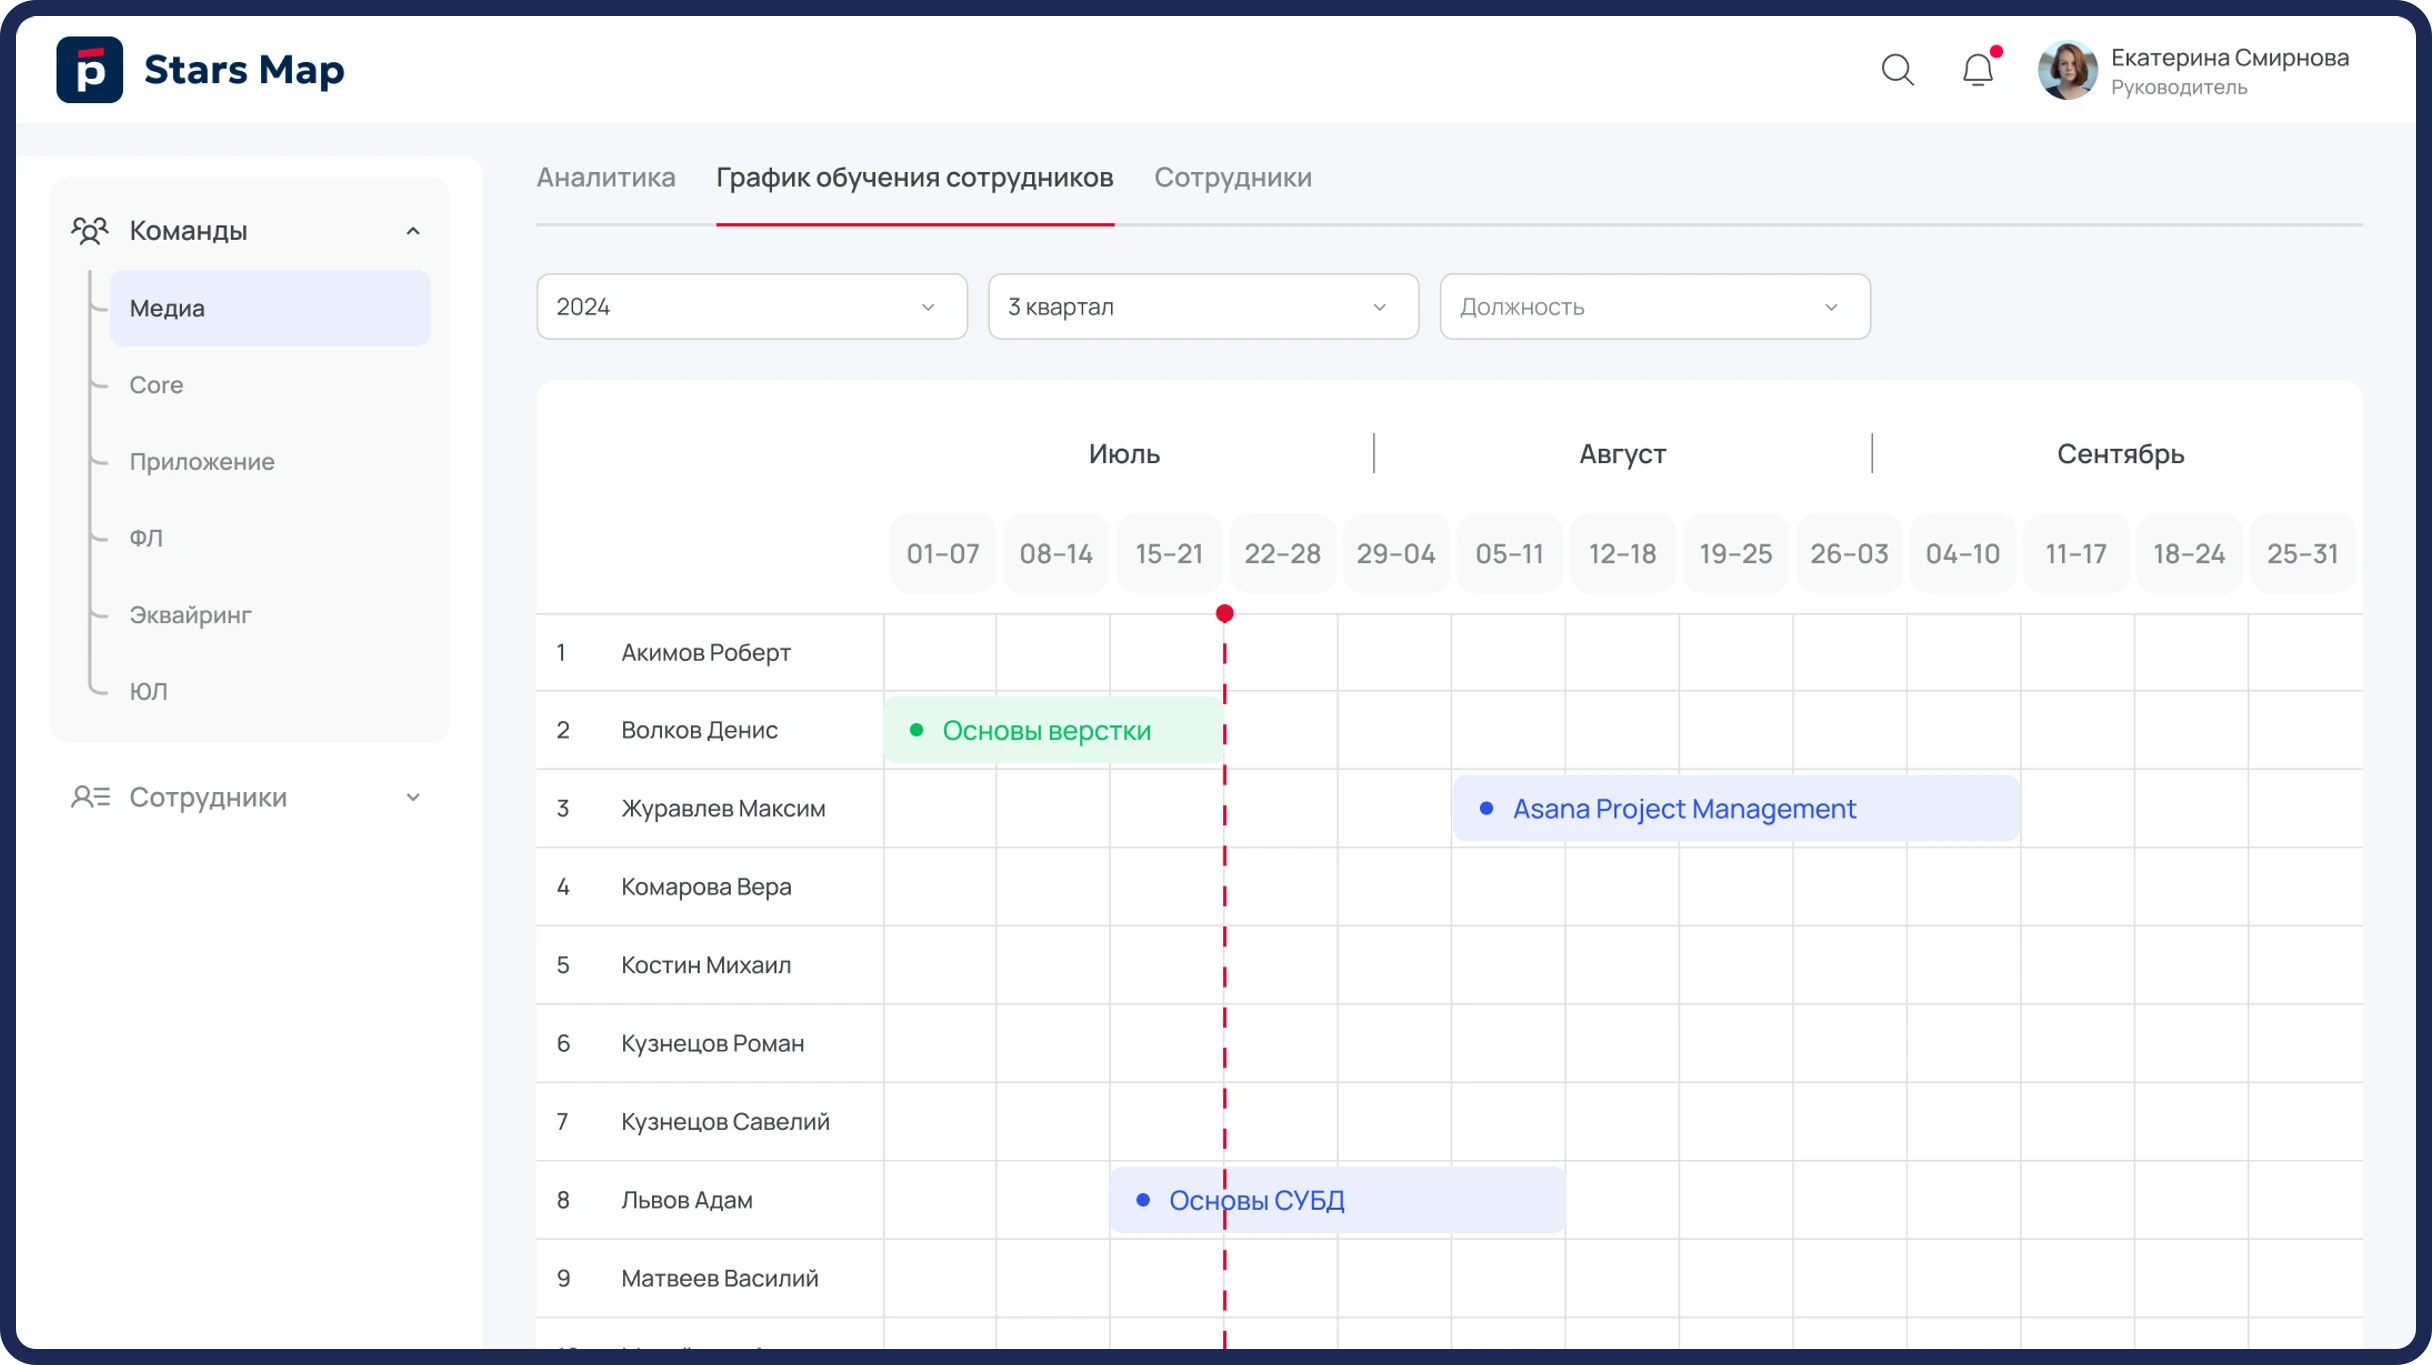Collapse the Команды section chevron
The width and height of the screenshot is (2432, 1365).
pyautogui.click(x=413, y=231)
